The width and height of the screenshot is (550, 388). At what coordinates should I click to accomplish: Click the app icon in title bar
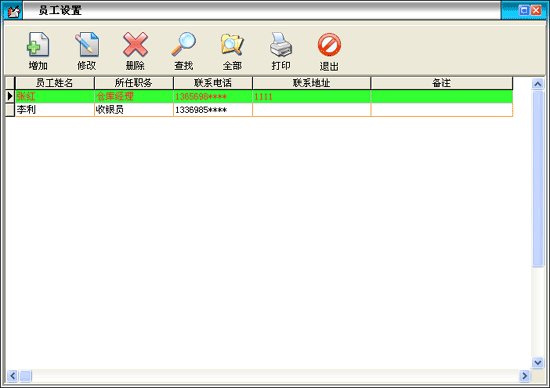13,12
